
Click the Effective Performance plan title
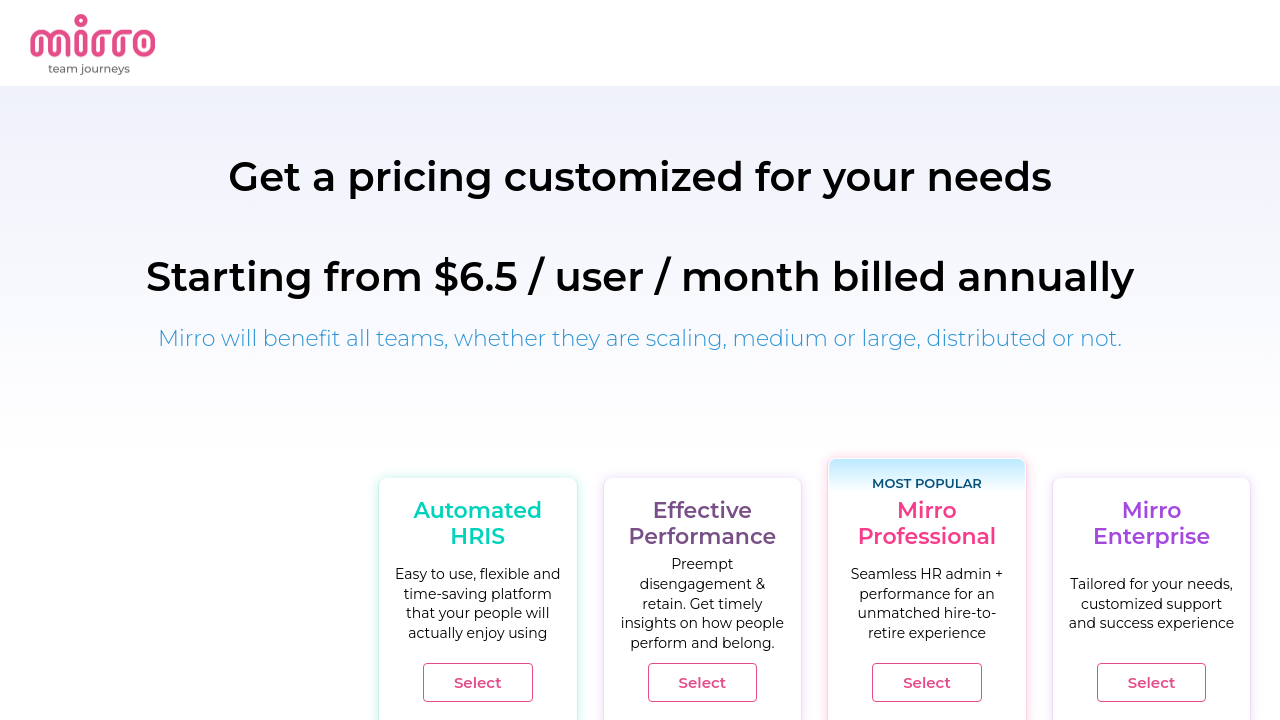pos(702,523)
